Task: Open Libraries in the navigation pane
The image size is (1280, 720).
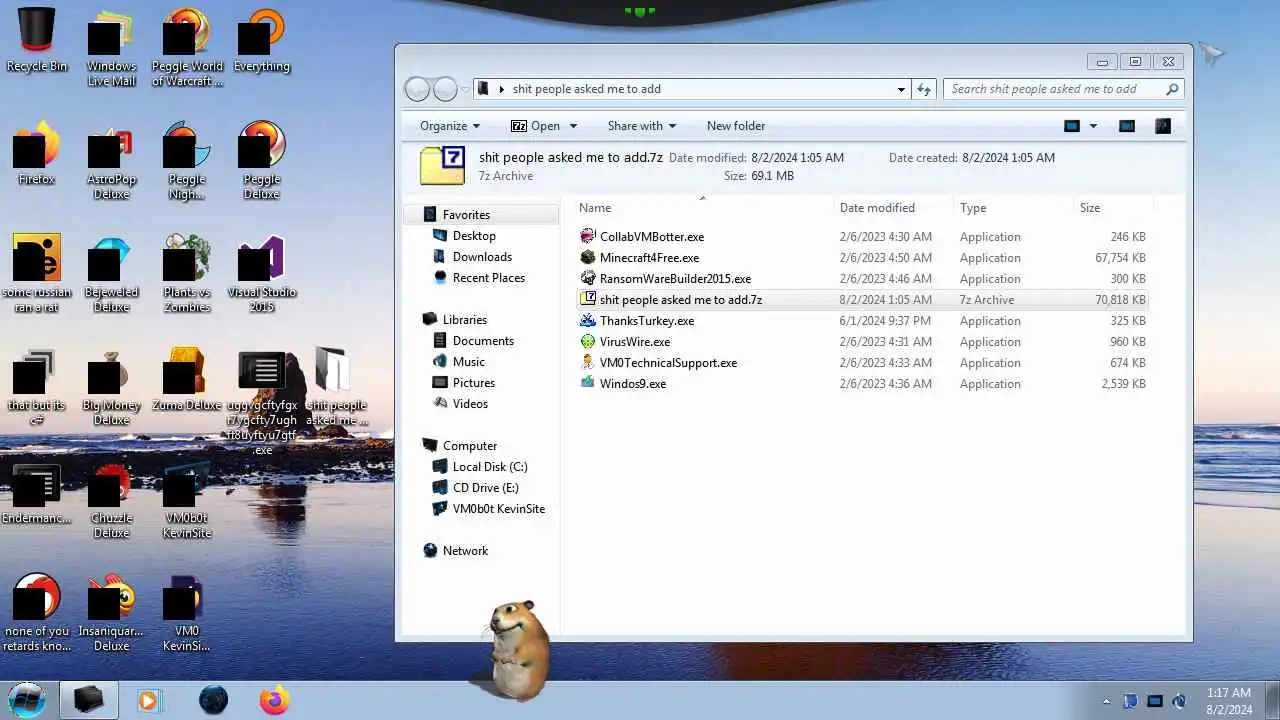Action: pos(465,320)
